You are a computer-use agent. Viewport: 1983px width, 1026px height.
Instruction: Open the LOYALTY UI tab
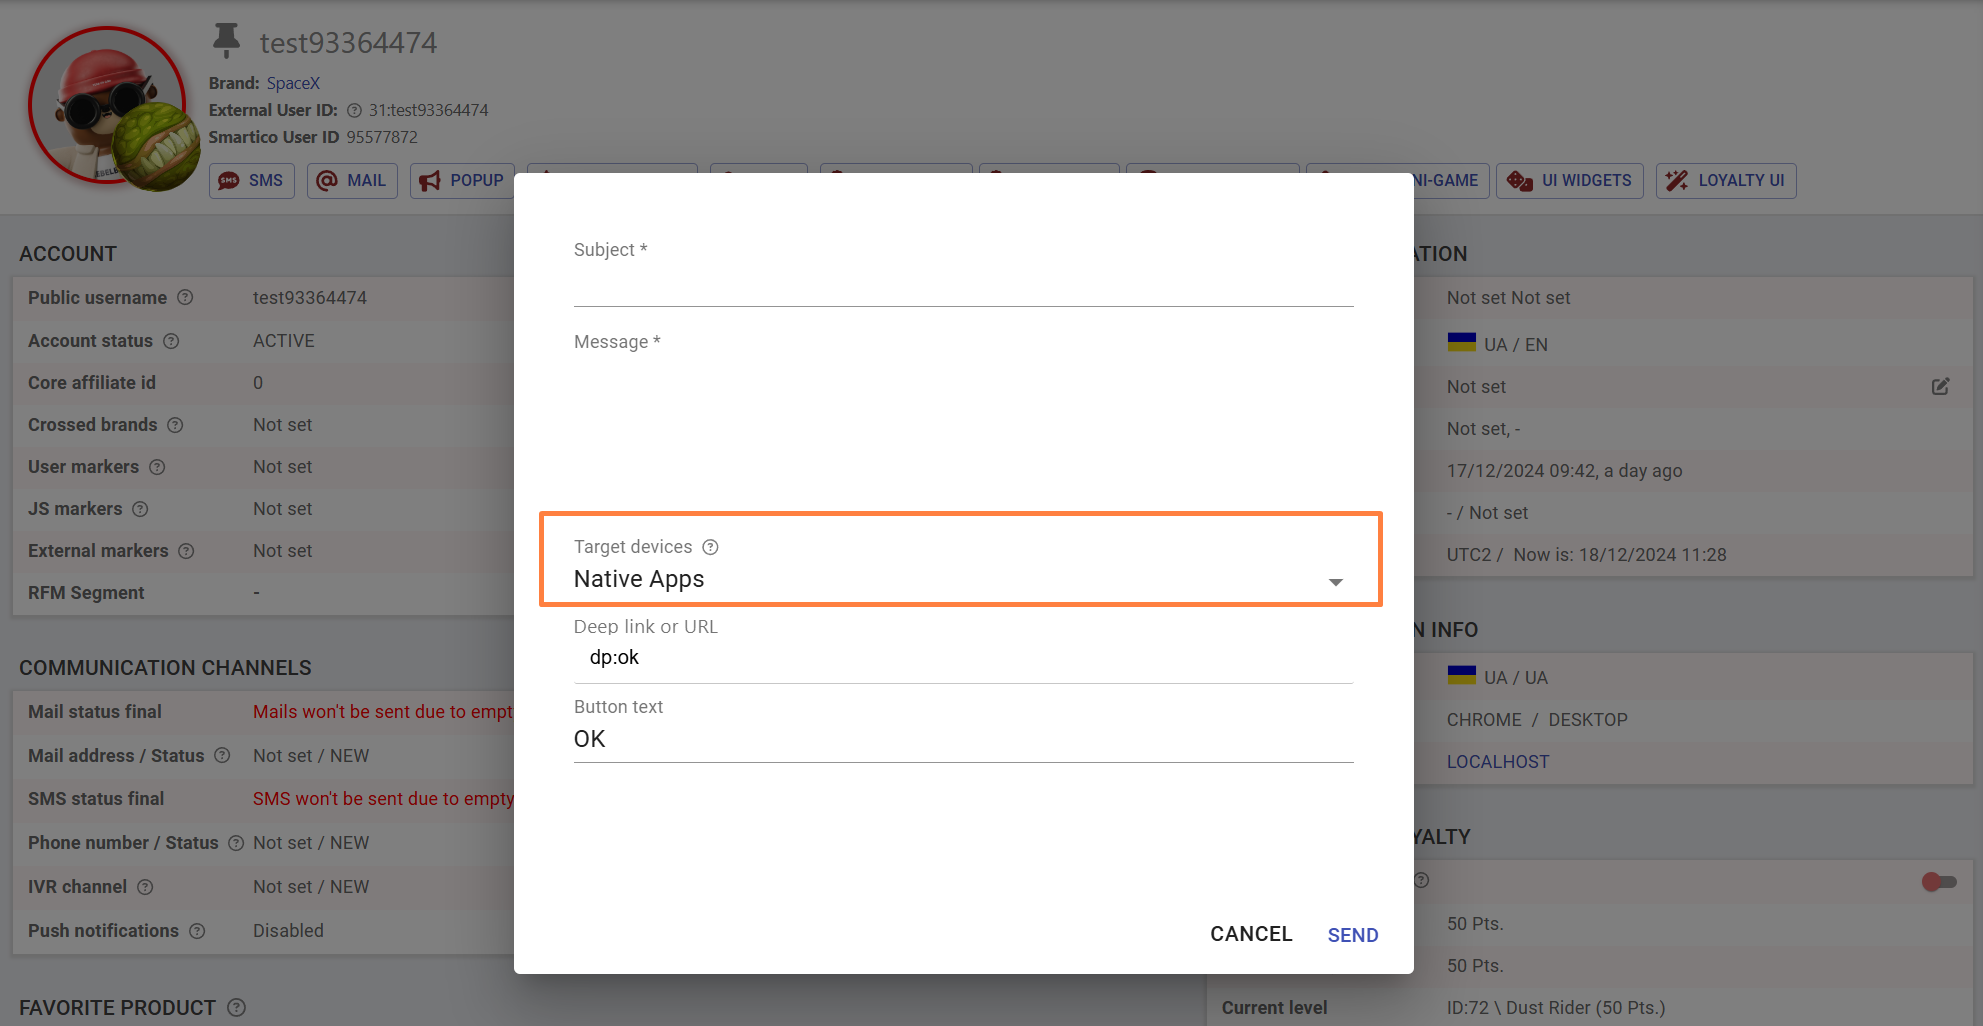[x=1725, y=181]
